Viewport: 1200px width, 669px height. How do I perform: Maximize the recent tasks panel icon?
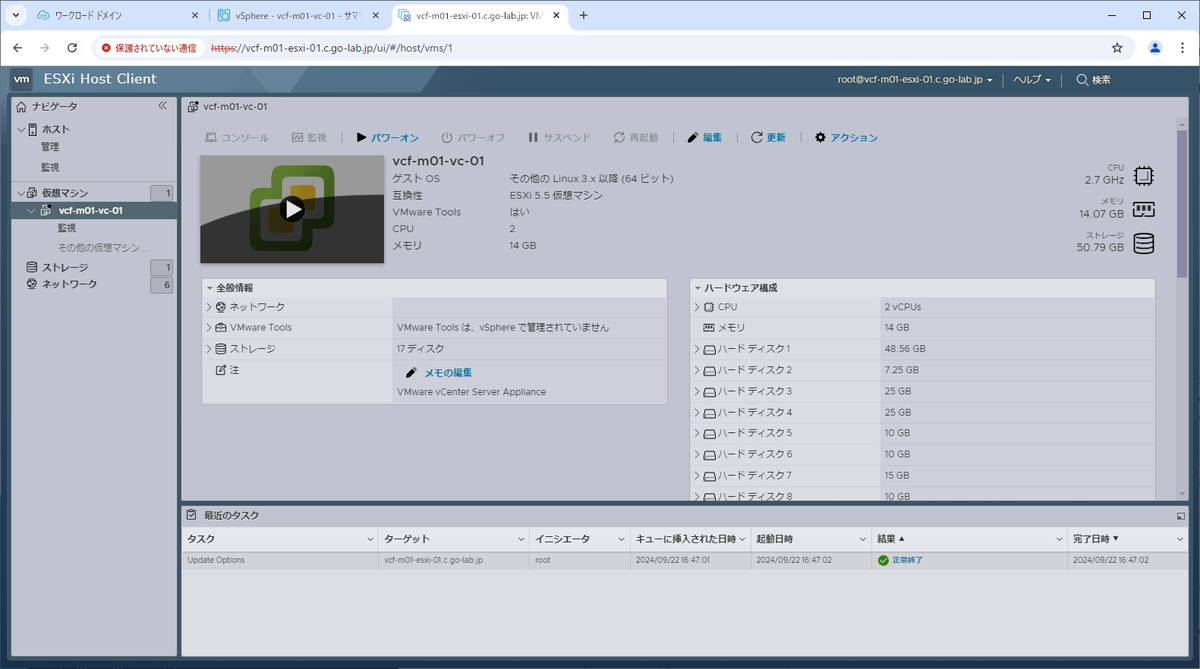pyautogui.click(x=1181, y=516)
